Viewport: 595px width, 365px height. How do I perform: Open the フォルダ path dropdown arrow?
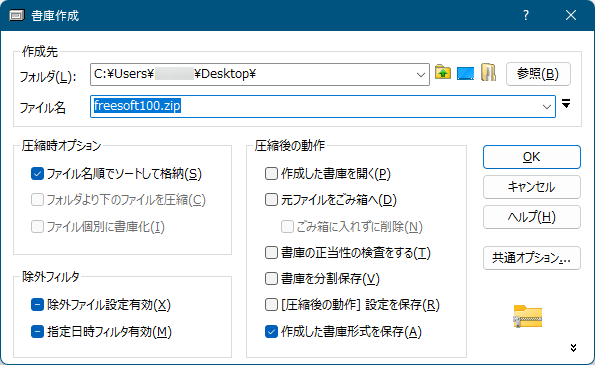(420, 75)
